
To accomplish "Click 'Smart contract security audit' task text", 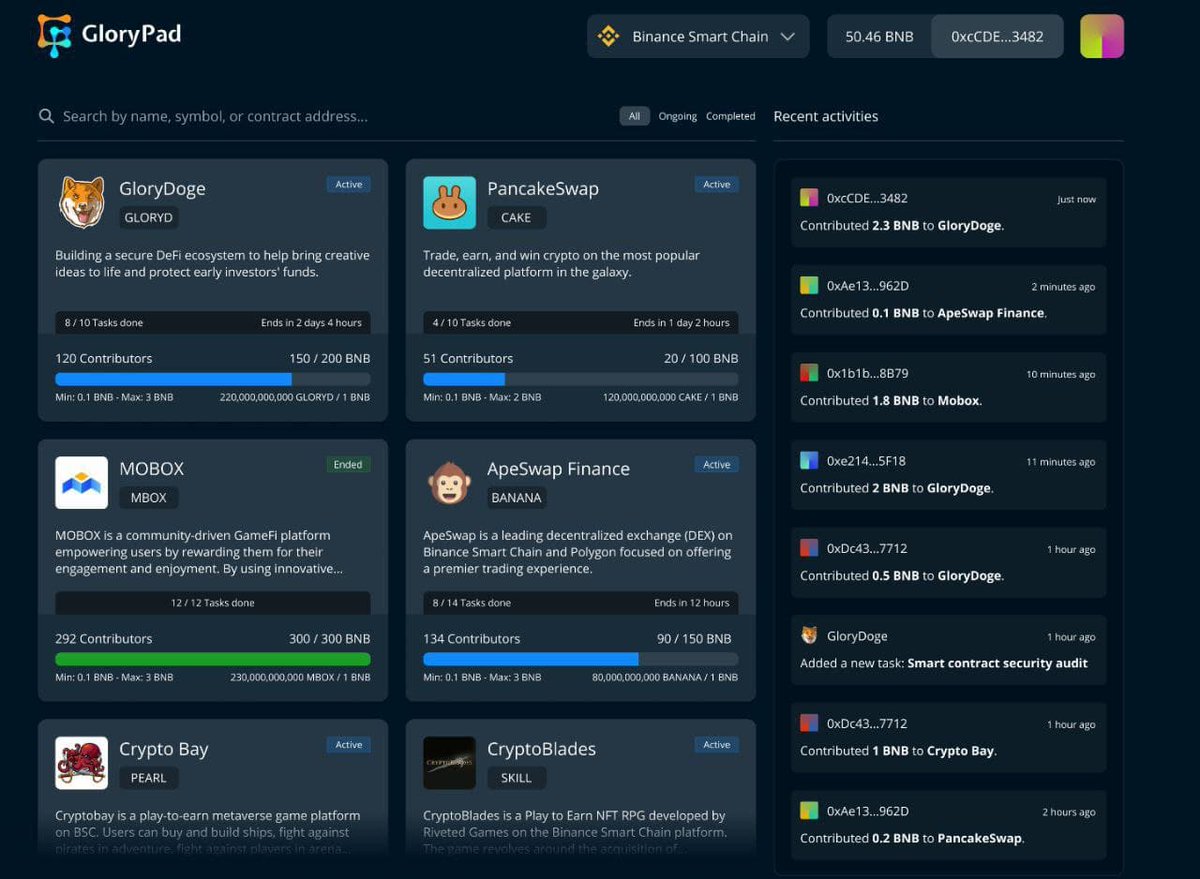I will point(998,663).
